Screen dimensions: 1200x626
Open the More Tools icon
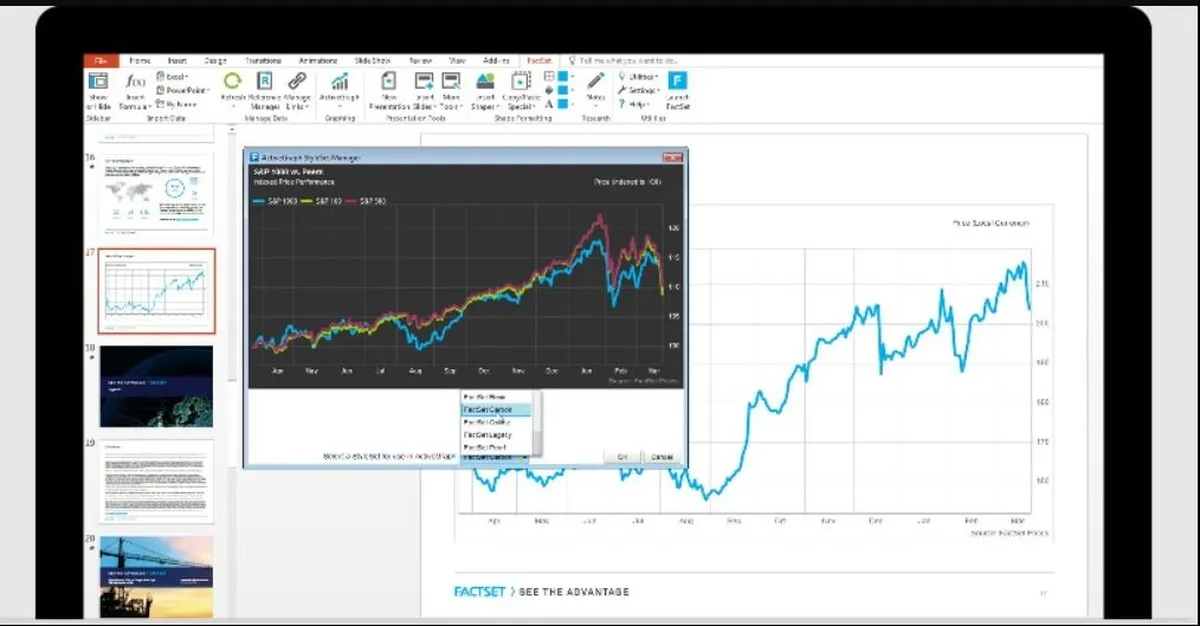pyautogui.click(x=451, y=81)
